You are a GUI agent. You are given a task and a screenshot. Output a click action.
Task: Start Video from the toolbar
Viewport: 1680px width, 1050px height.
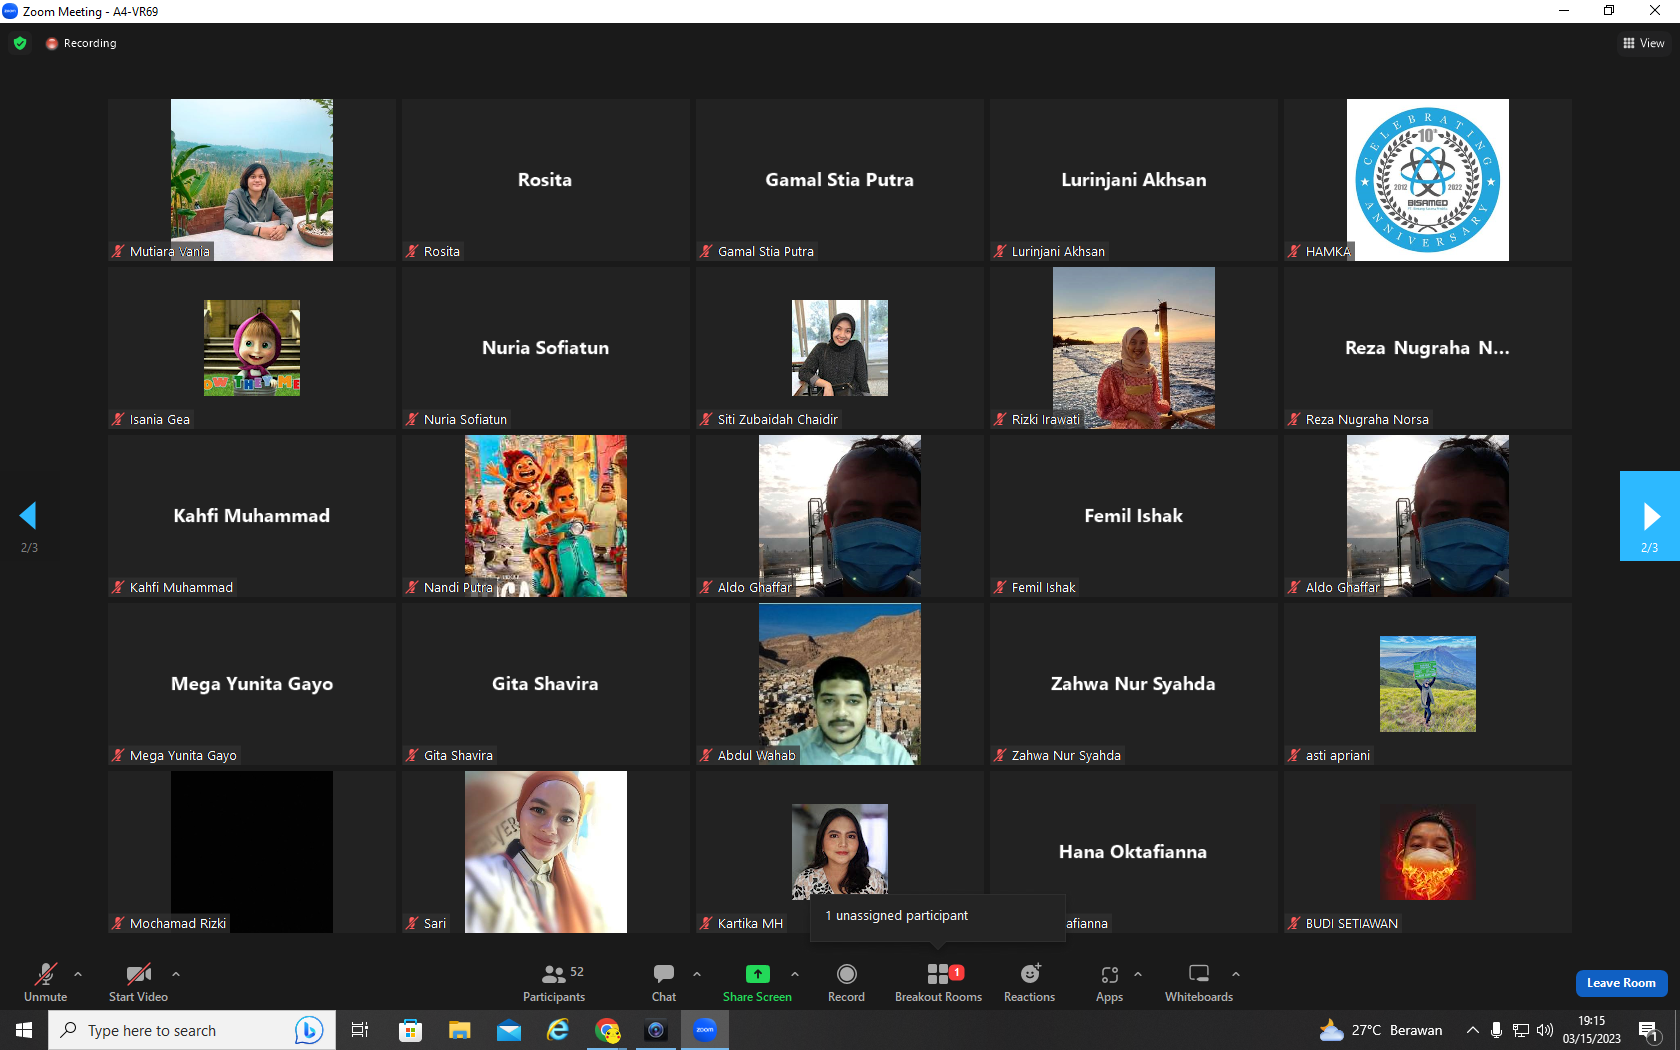click(138, 982)
